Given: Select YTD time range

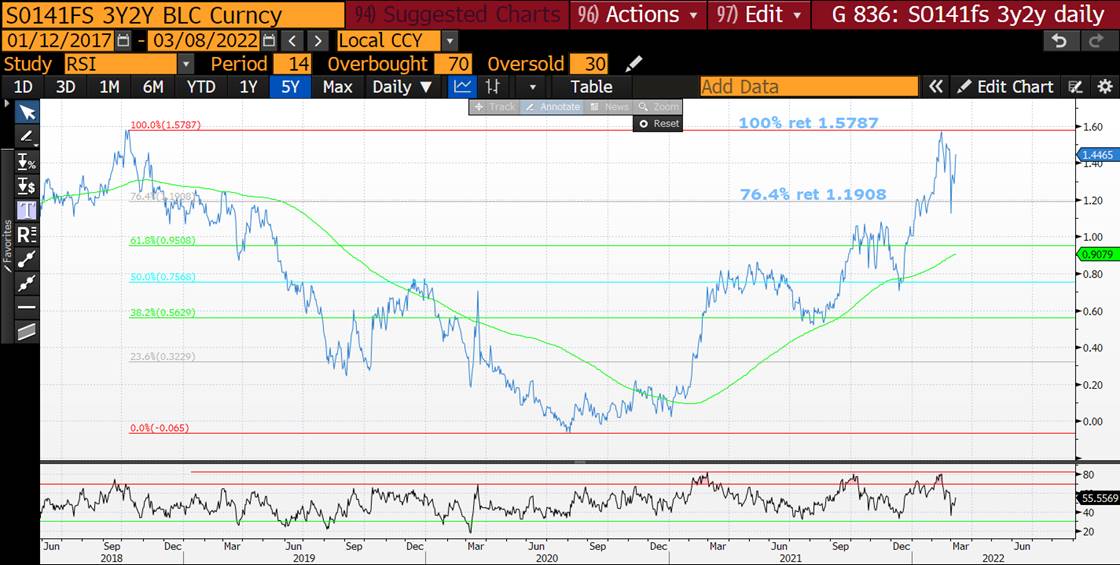Looking at the screenshot, I should 201,87.
